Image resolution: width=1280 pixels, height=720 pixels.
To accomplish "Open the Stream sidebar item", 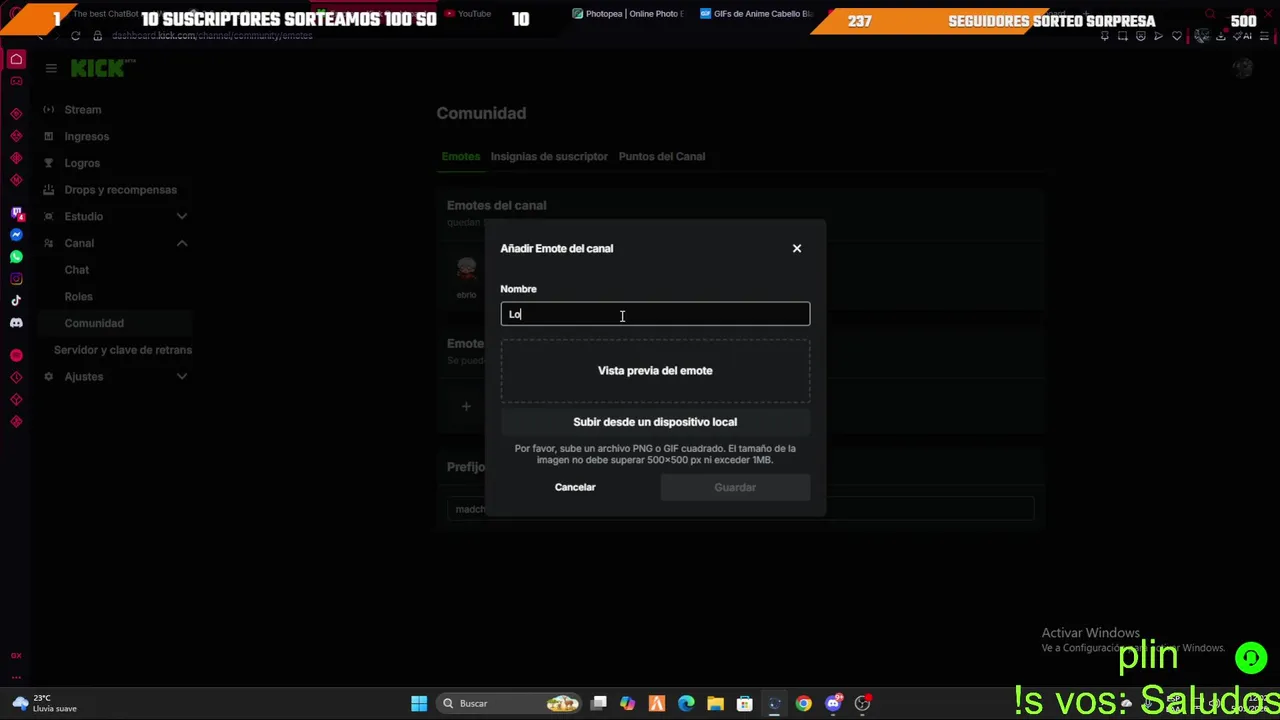I will tap(83, 110).
